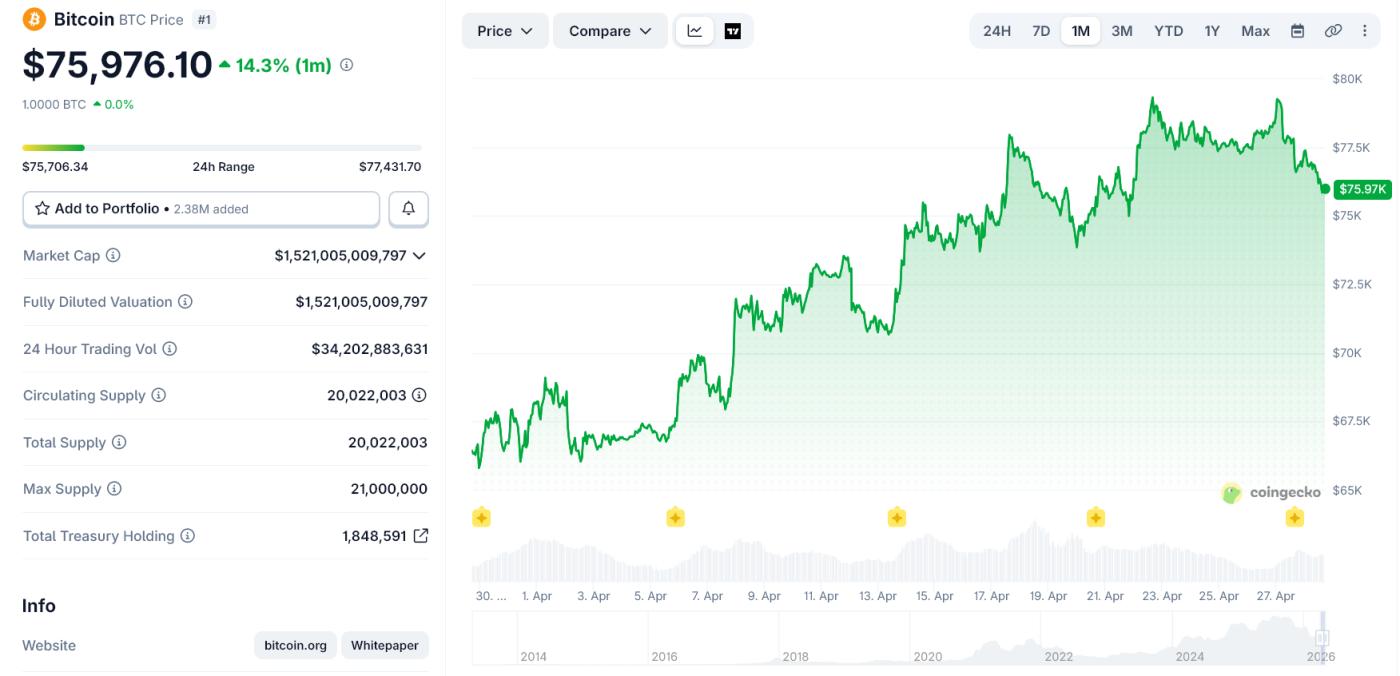Viewport: 1400px width, 676px height.
Task: Show Market Cap info tooltip
Action: click(x=113, y=256)
